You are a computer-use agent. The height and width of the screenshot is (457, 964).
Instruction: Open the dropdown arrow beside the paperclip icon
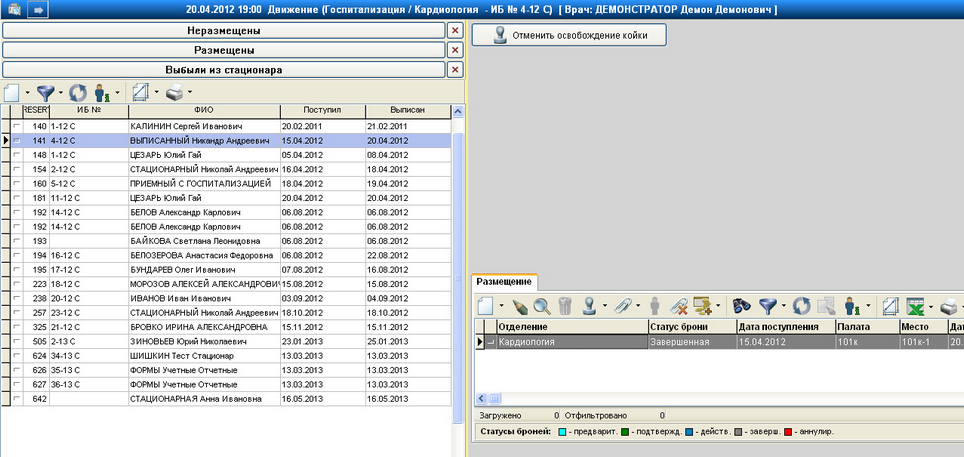click(638, 305)
